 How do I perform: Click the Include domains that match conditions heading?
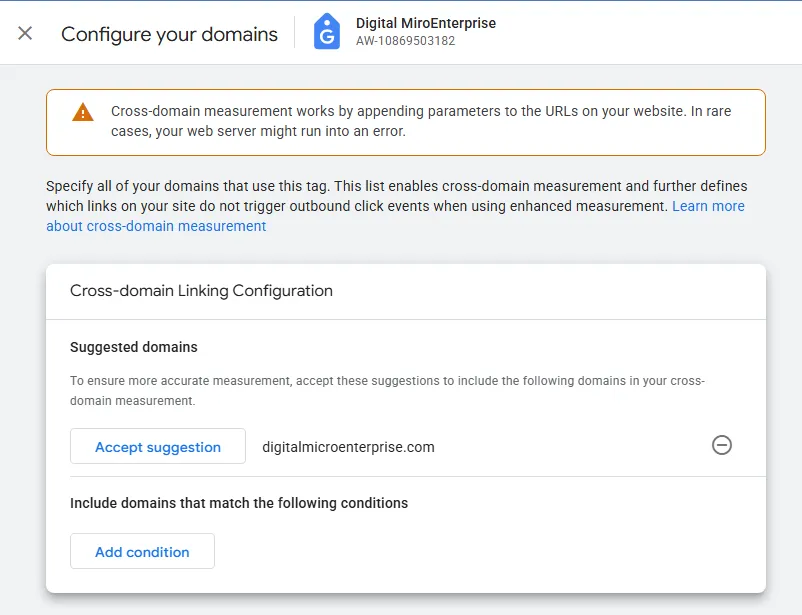click(x=239, y=503)
